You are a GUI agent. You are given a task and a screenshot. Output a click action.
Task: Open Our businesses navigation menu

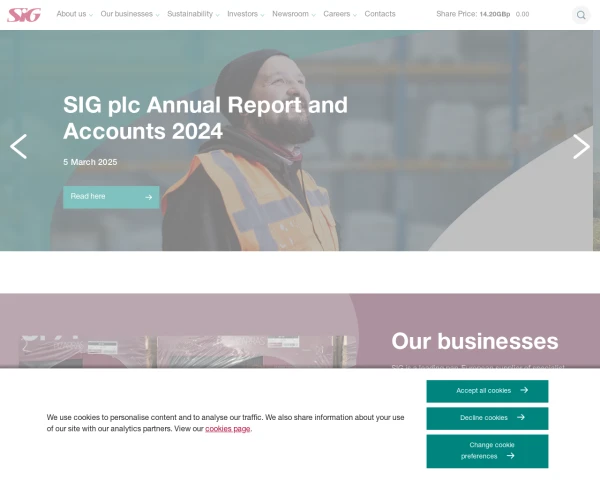[127, 14]
